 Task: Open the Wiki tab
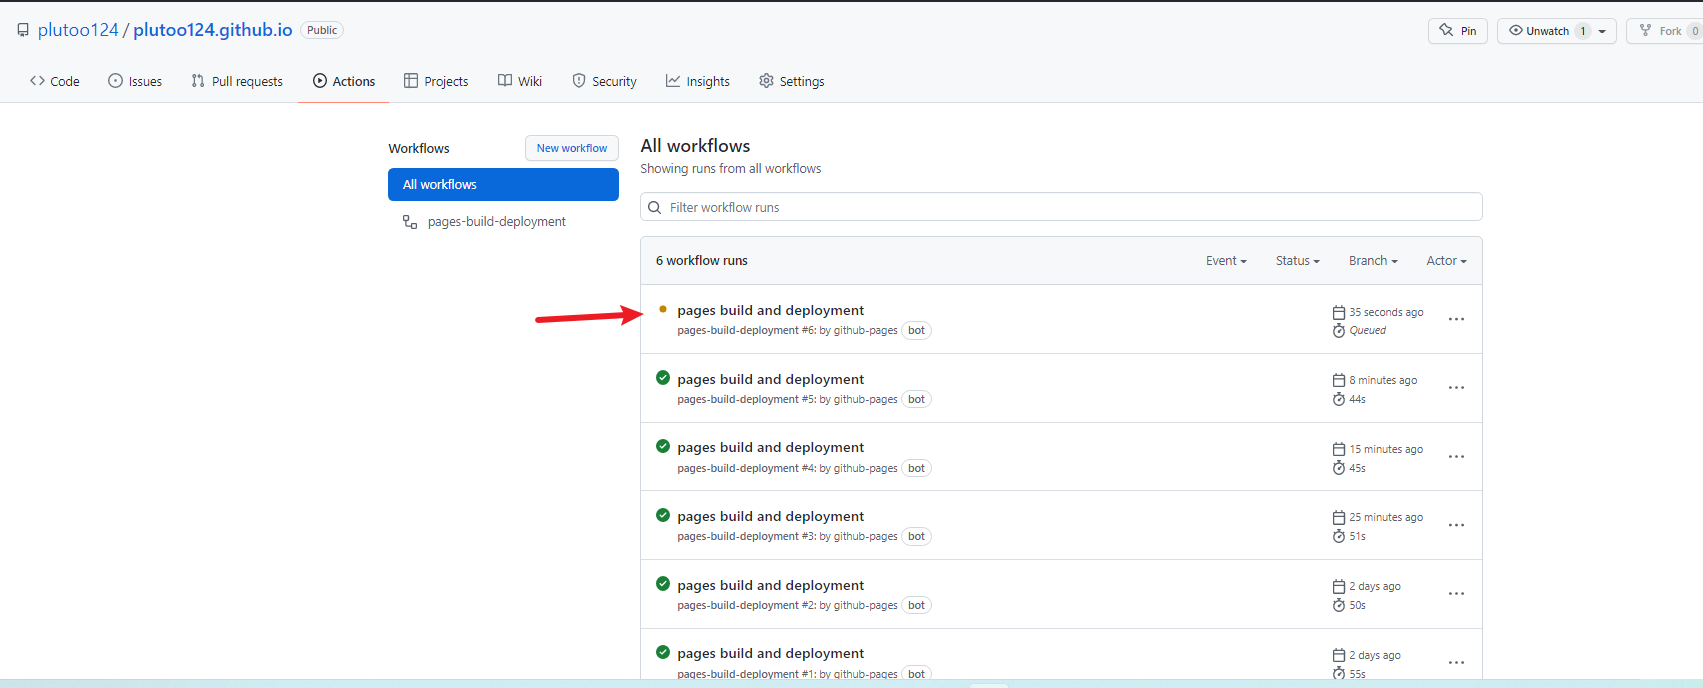click(520, 81)
